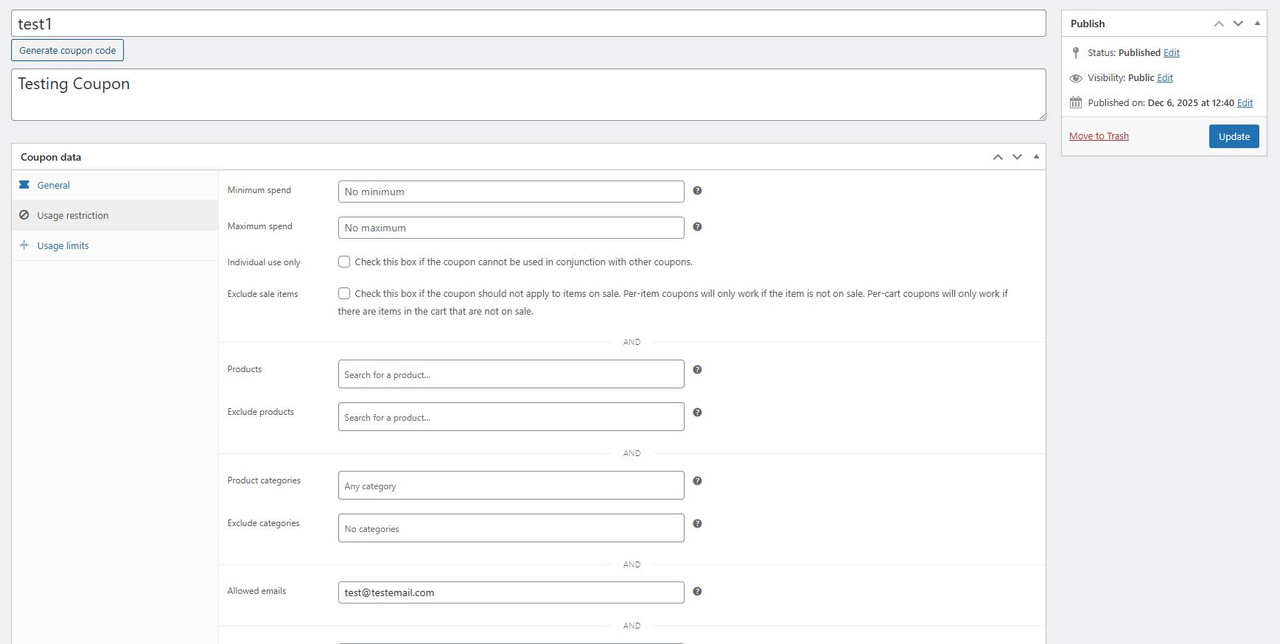This screenshot has width=1280, height=644.
Task: Click the help icon beside Minimum spend
Action: tap(697, 190)
